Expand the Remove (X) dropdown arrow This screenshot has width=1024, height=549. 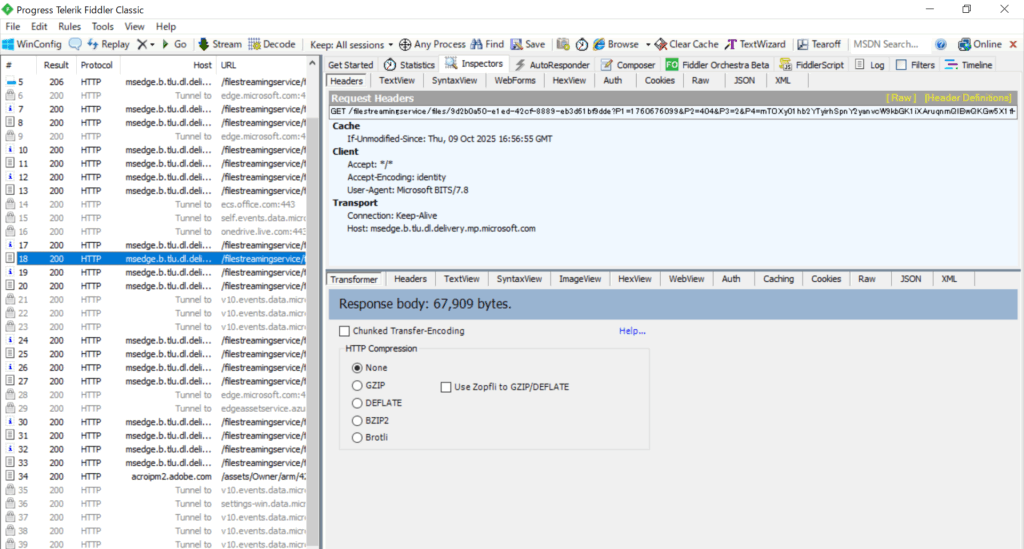pyautogui.click(x=152, y=45)
